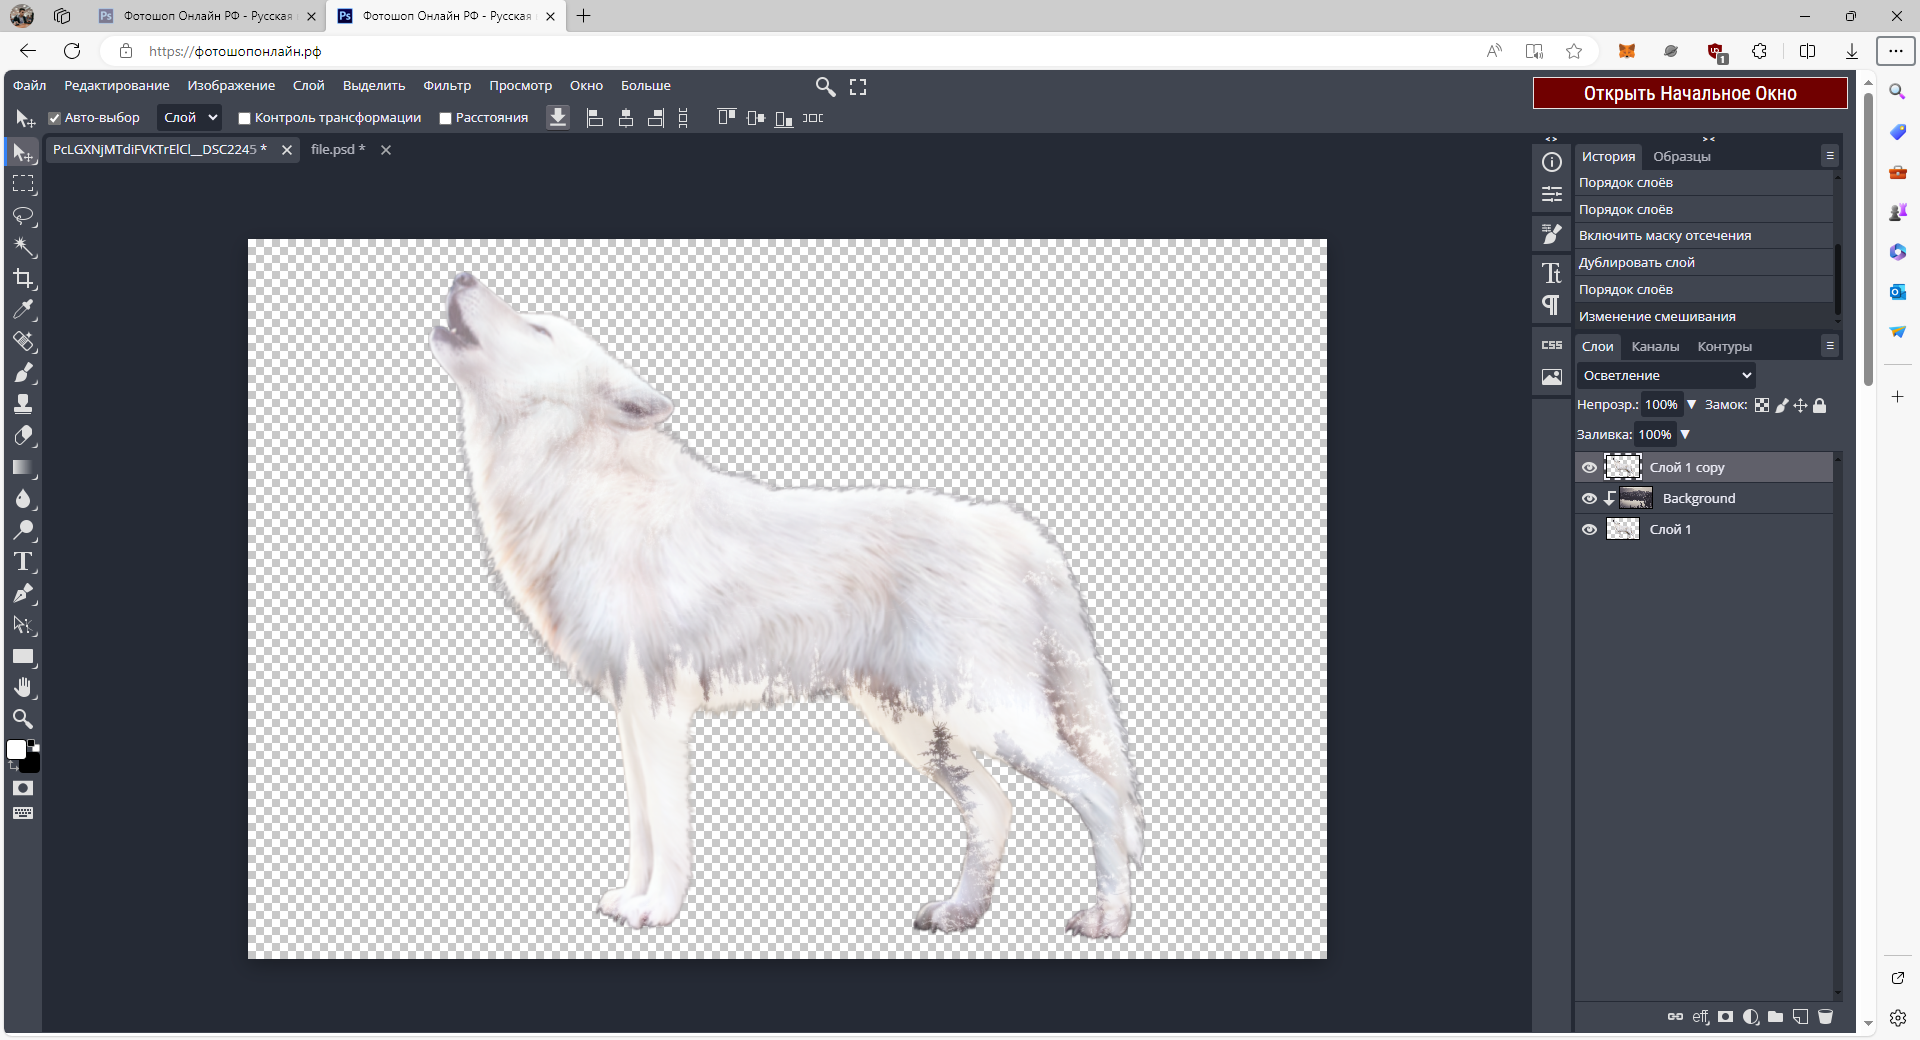Screen dimensions: 1920x1040
Task: Click the delete layer trash icon
Action: (1825, 1017)
